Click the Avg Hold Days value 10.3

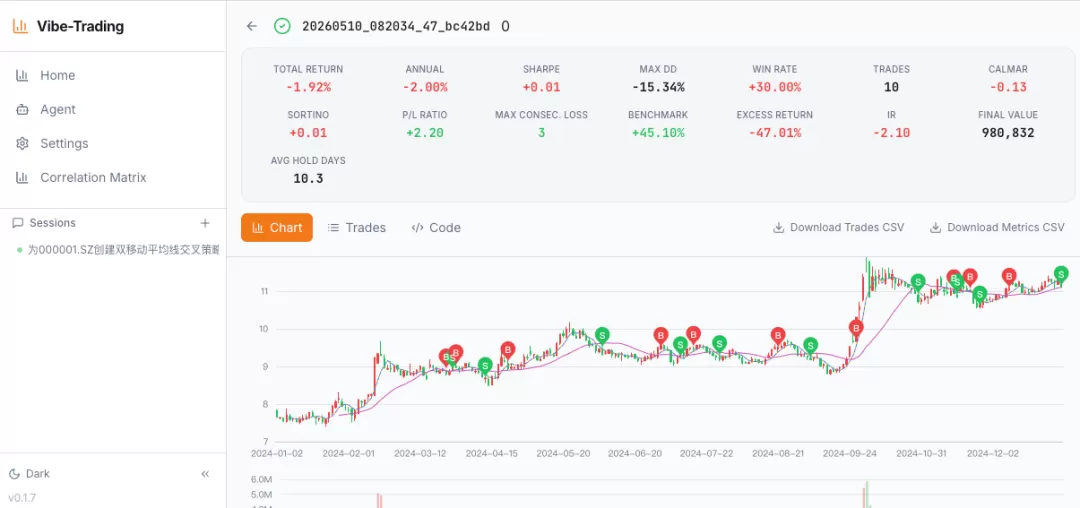[x=308, y=179]
